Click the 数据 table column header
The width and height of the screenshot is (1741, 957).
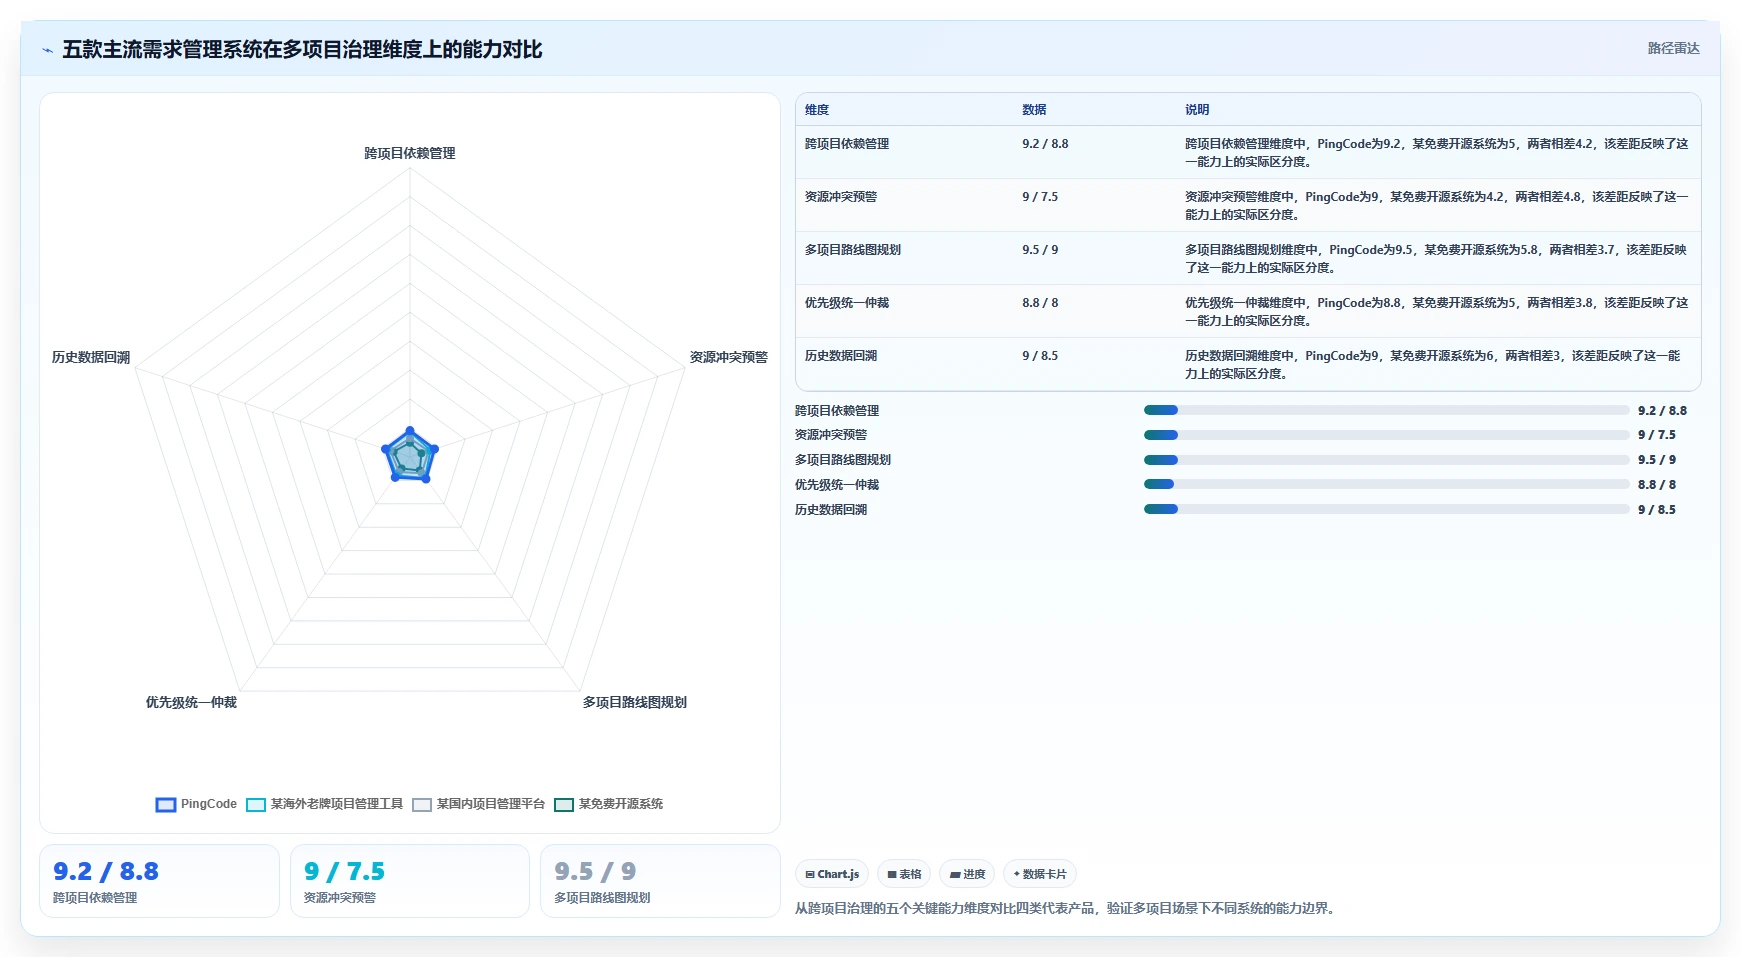[1034, 110]
